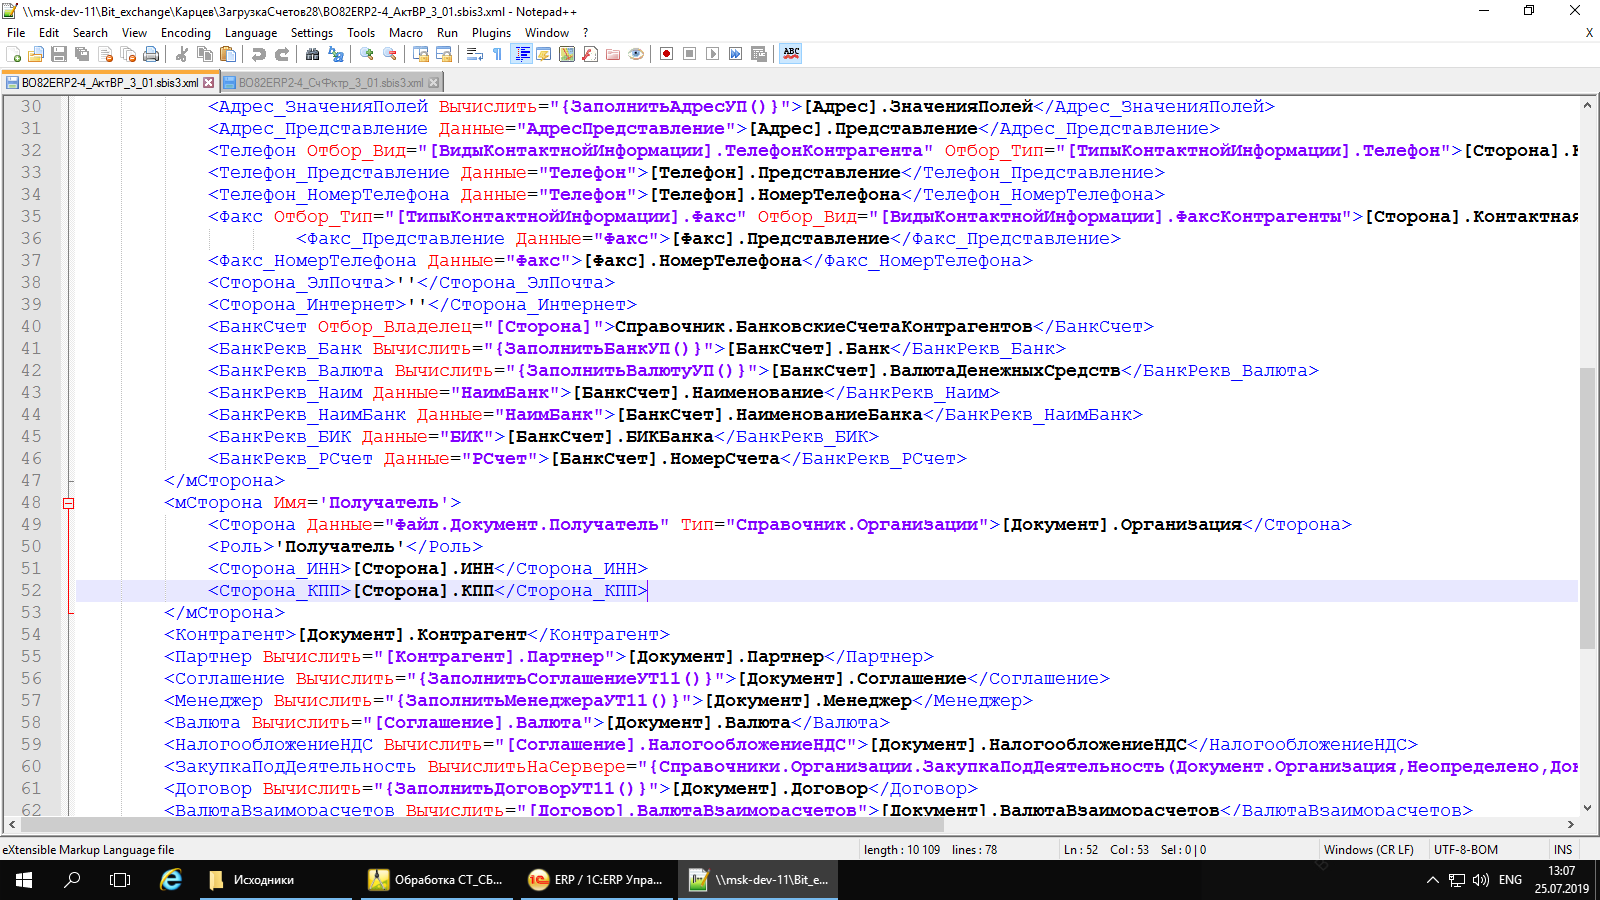Click the Open file folder icon
Image resolution: width=1600 pixels, height=900 pixels.
(x=36, y=54)
